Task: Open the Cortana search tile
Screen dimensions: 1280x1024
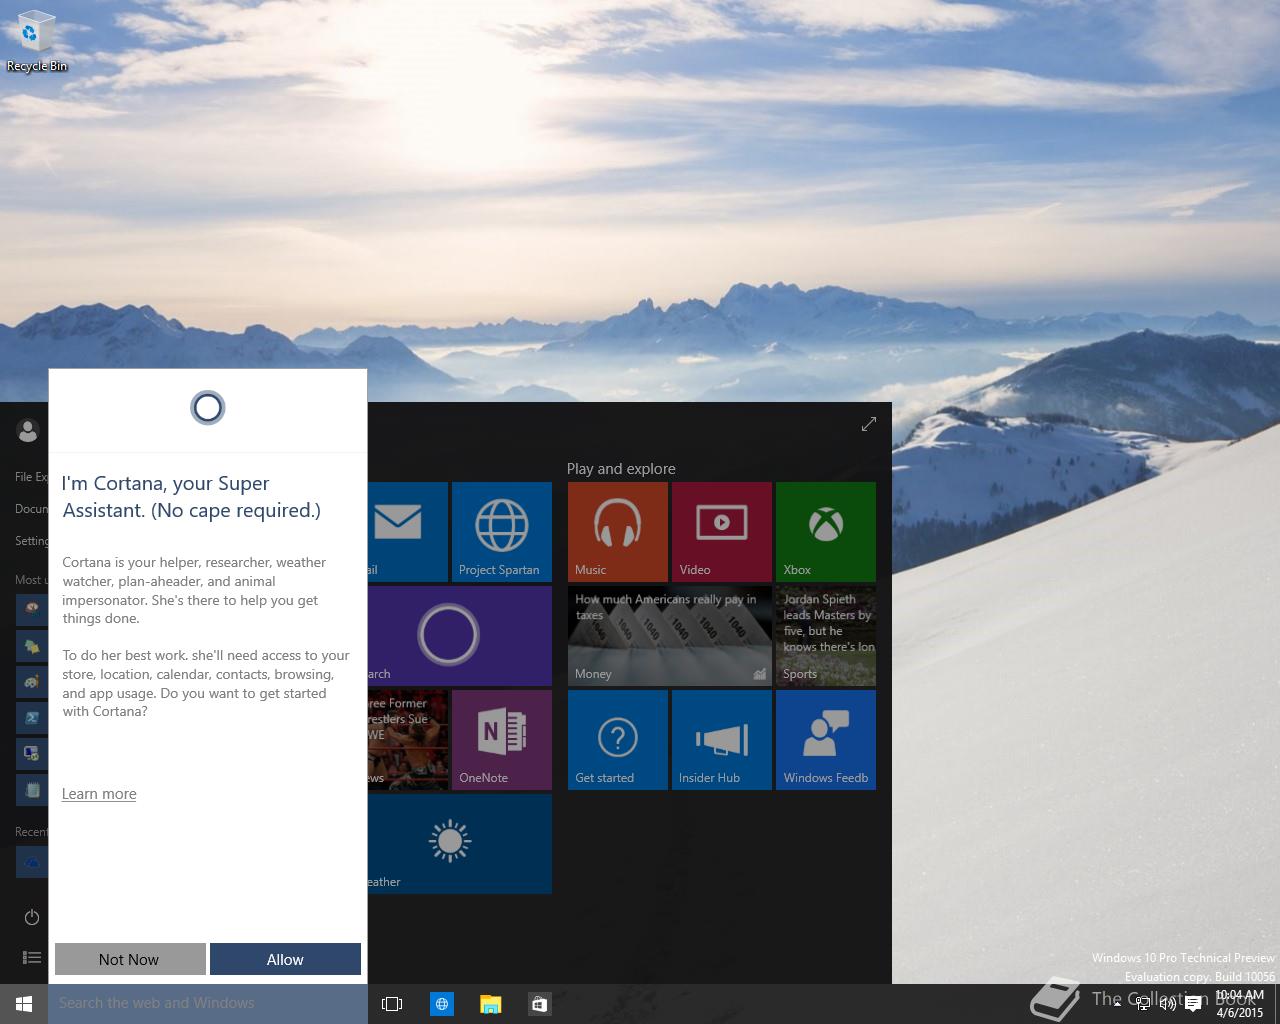Action: (460, 636)
